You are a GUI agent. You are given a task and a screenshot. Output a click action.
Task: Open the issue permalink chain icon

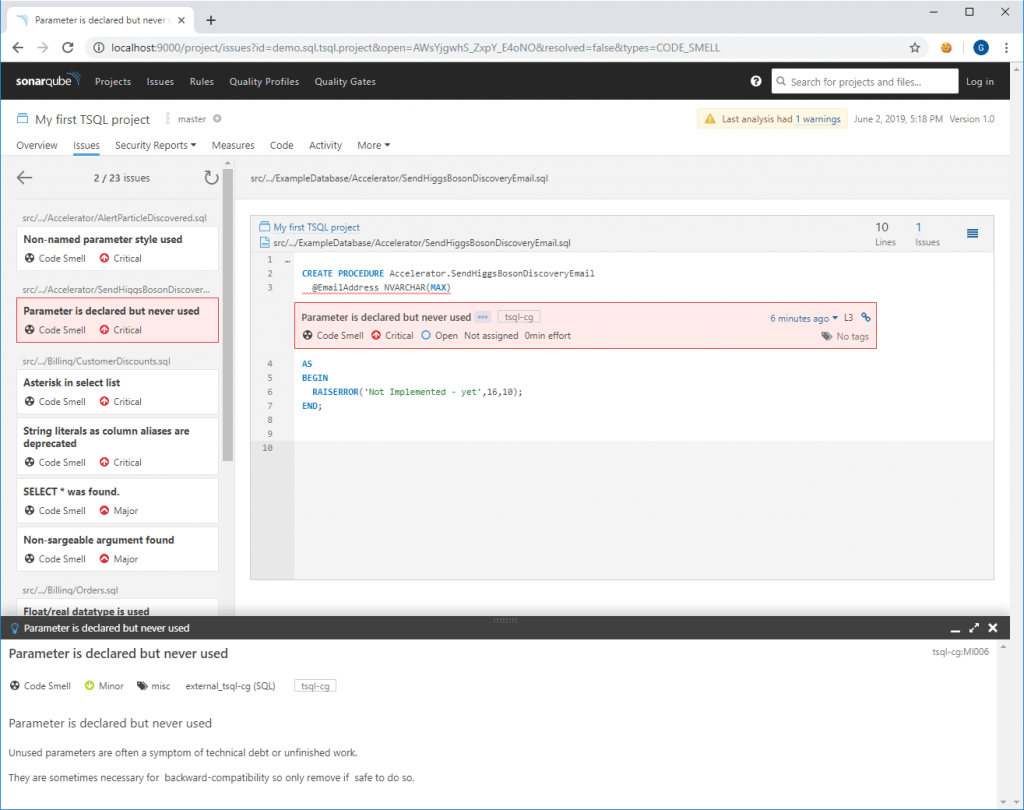pos(865,317)
